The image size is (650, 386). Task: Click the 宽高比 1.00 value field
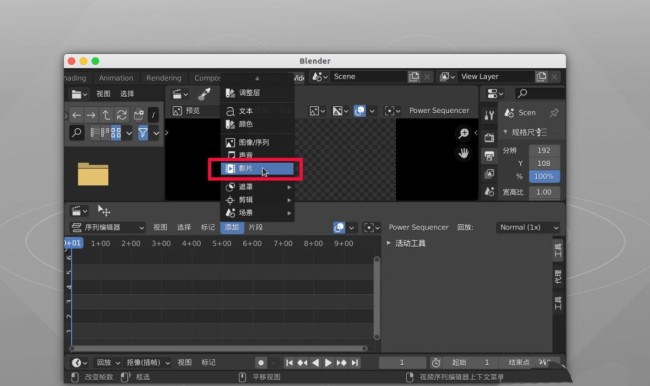[x=544, y=192]
